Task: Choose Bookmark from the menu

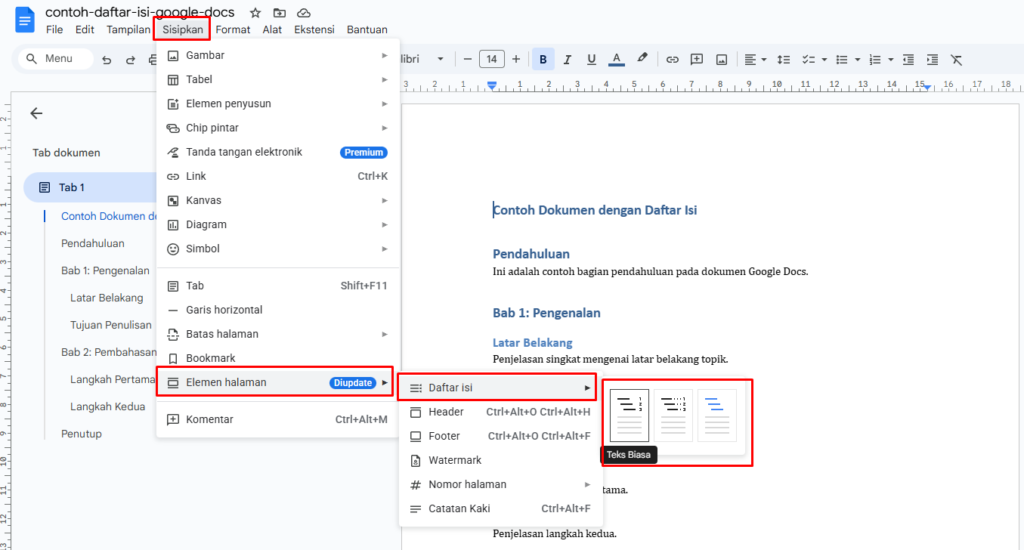Action: (278, 359)
